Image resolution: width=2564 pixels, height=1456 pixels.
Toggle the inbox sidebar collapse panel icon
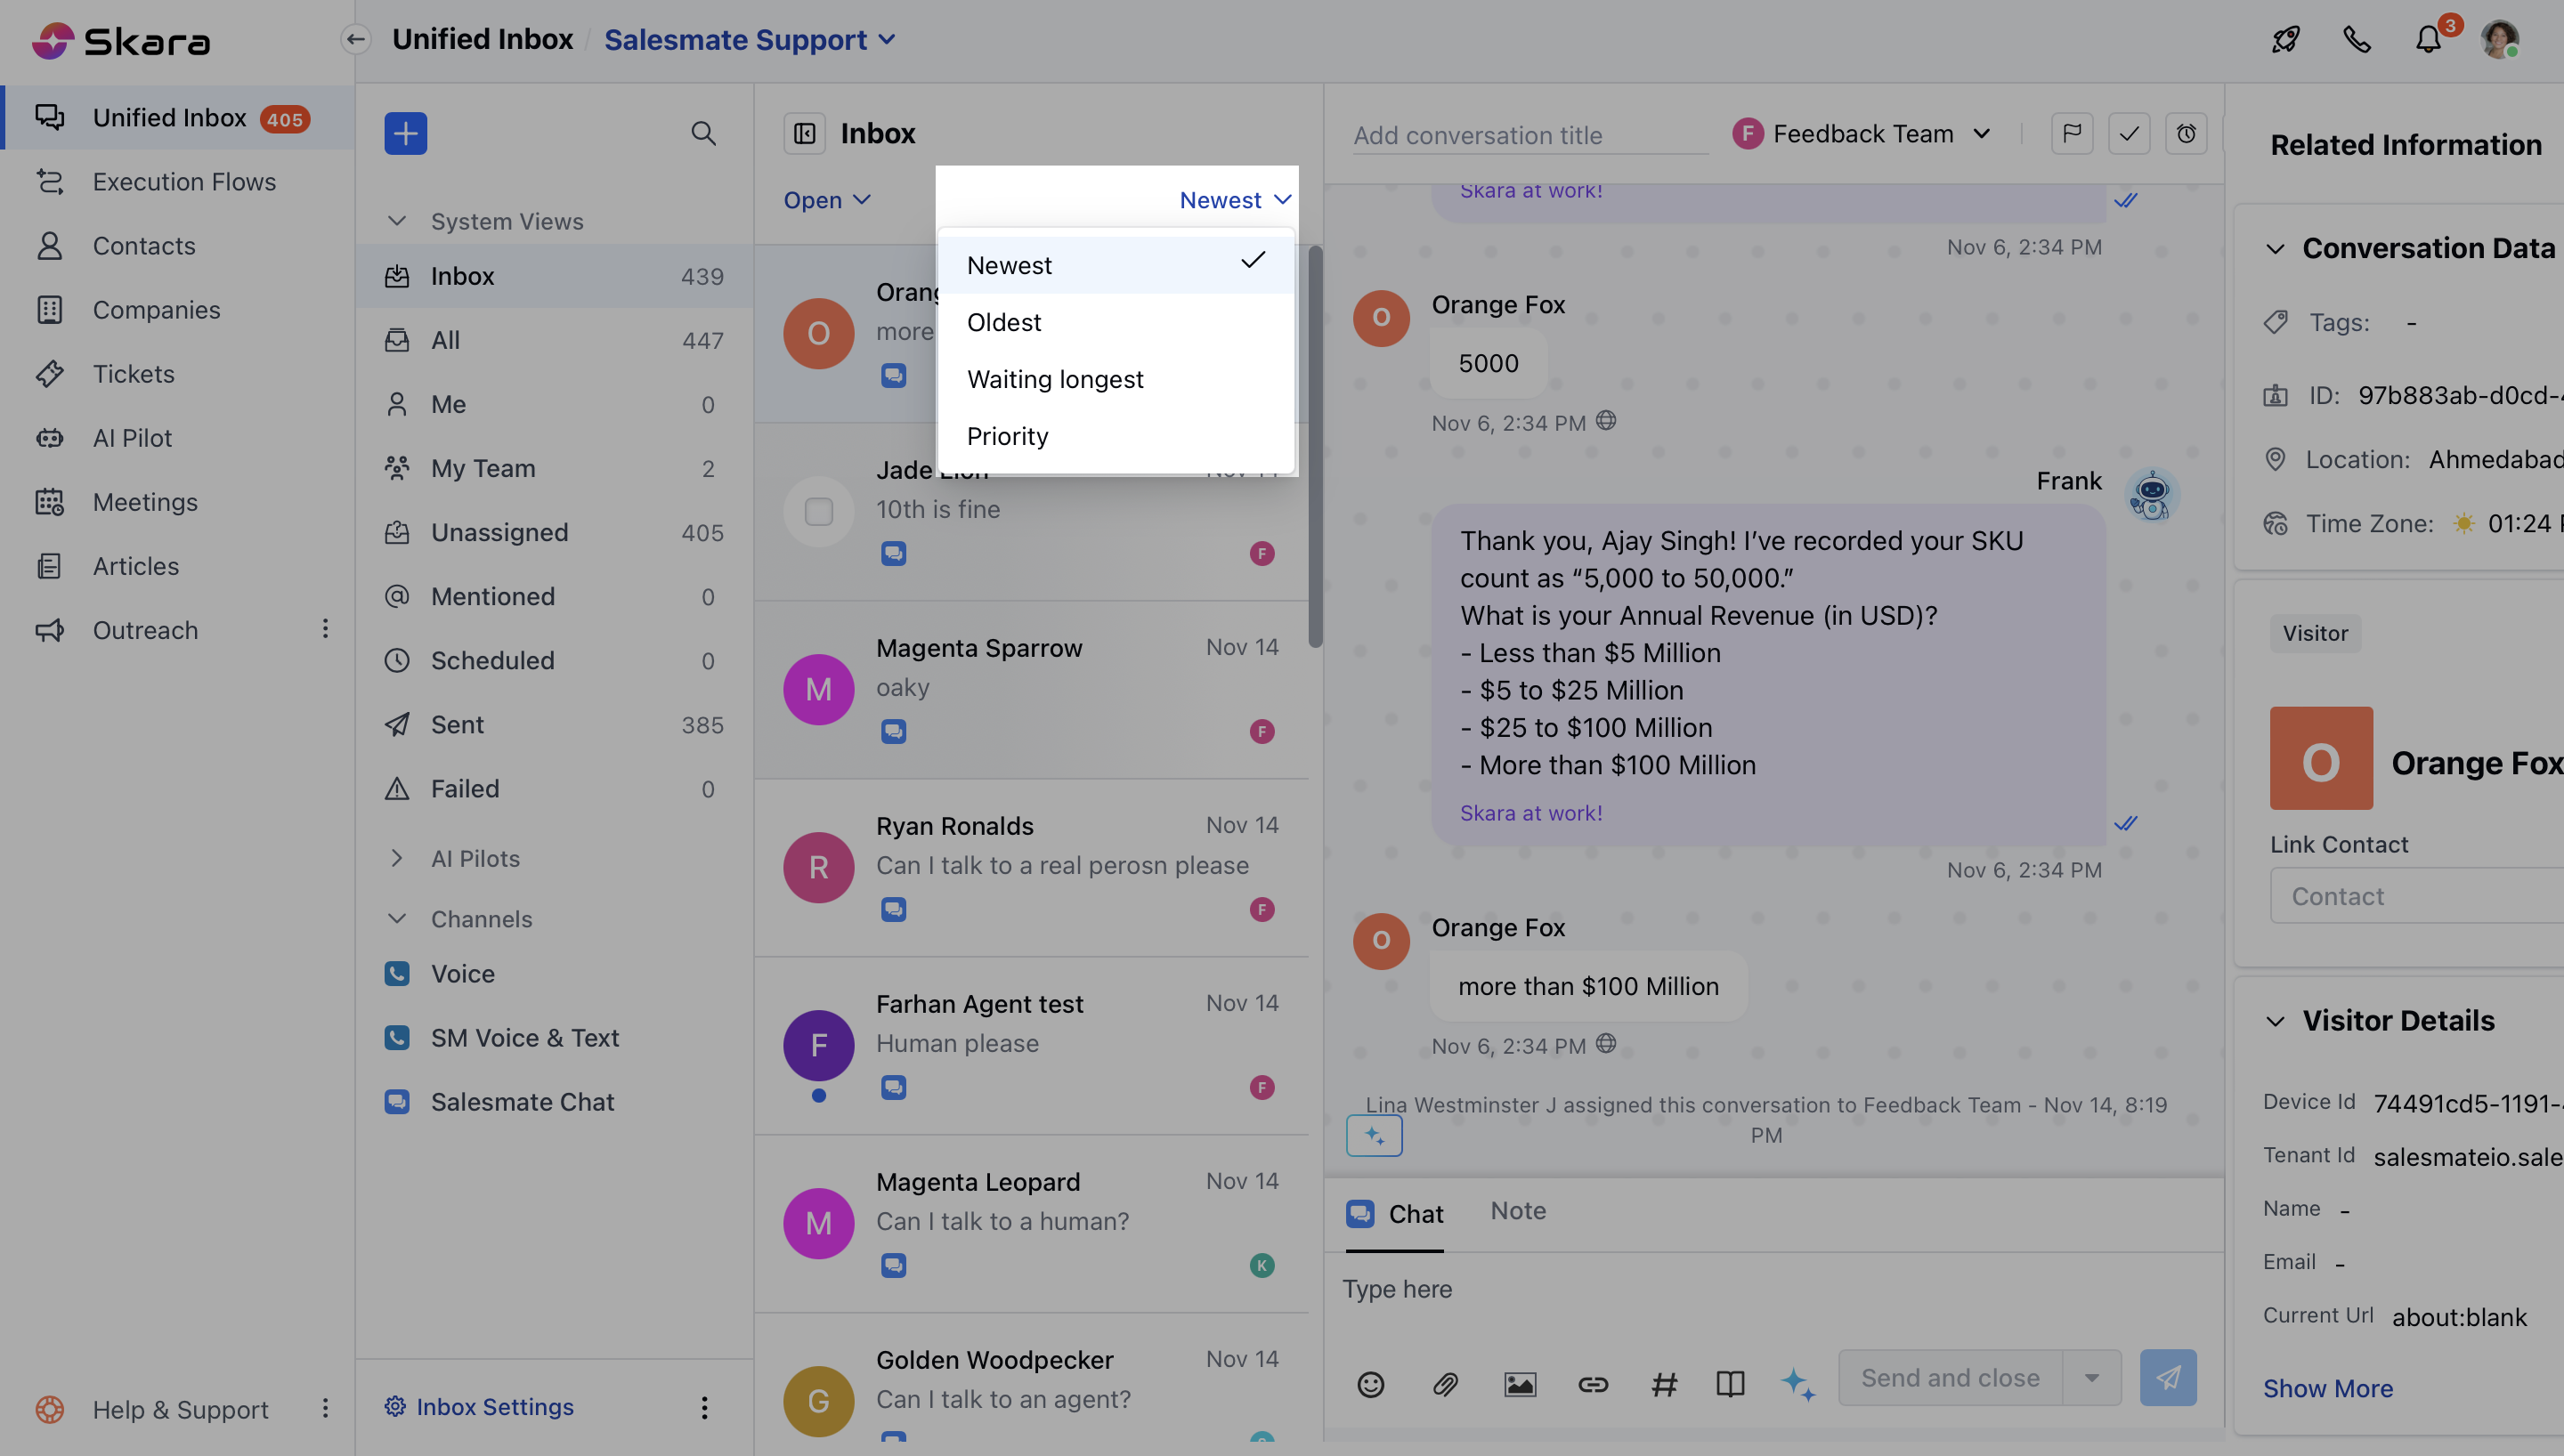click(804, 133)
